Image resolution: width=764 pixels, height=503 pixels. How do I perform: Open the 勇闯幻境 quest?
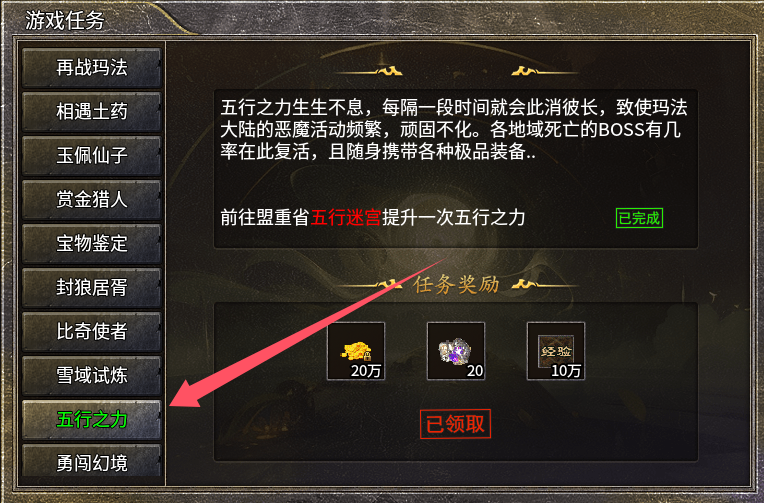(x=92, y=461)
